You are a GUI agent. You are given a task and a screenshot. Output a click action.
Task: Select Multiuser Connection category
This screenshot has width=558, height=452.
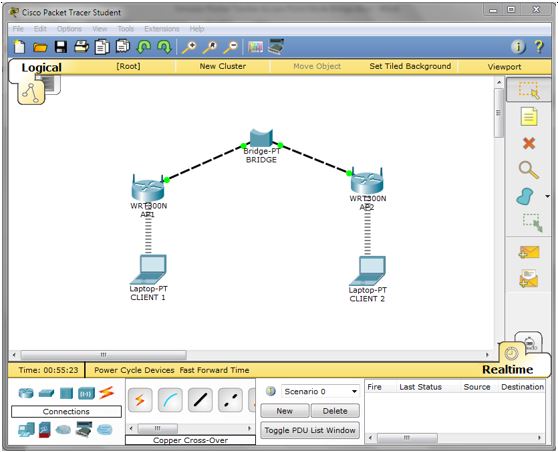click(x=105, y=430)
